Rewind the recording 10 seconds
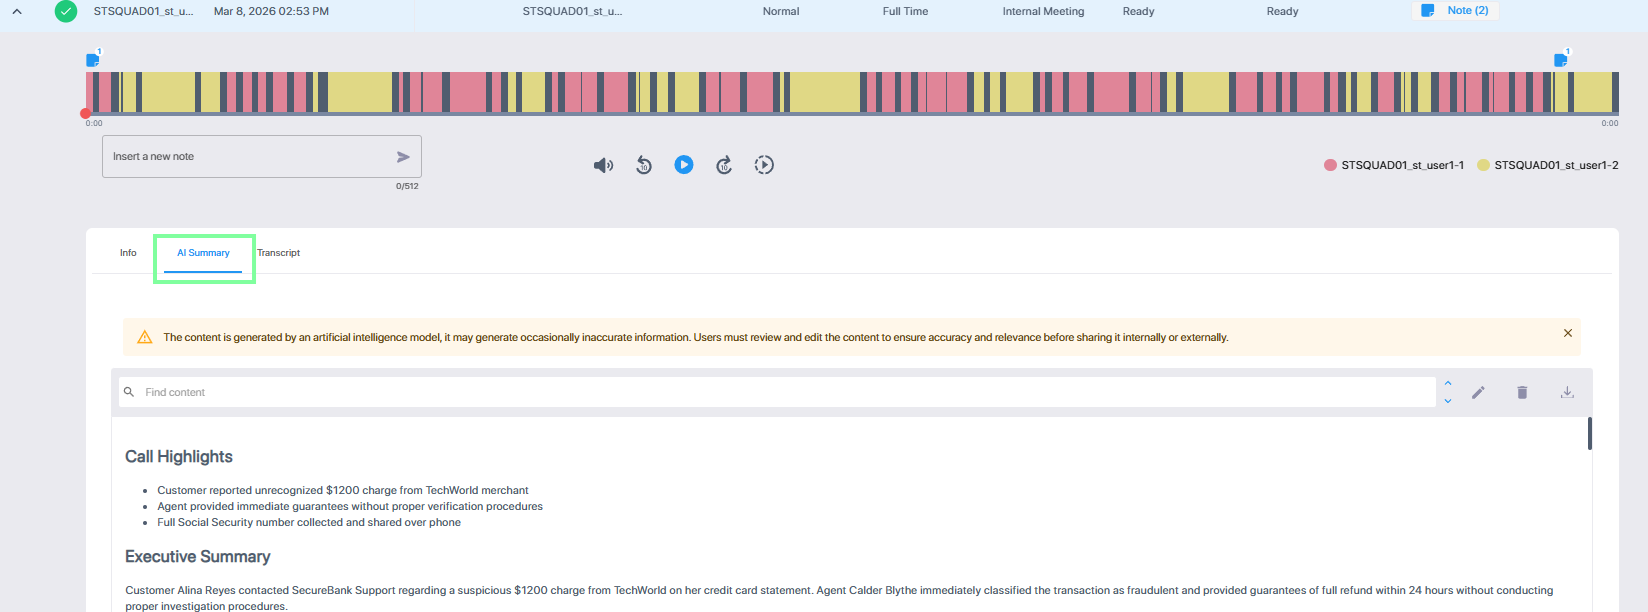The height and width of the screenshot is (612, 1648). click(644, 165)
